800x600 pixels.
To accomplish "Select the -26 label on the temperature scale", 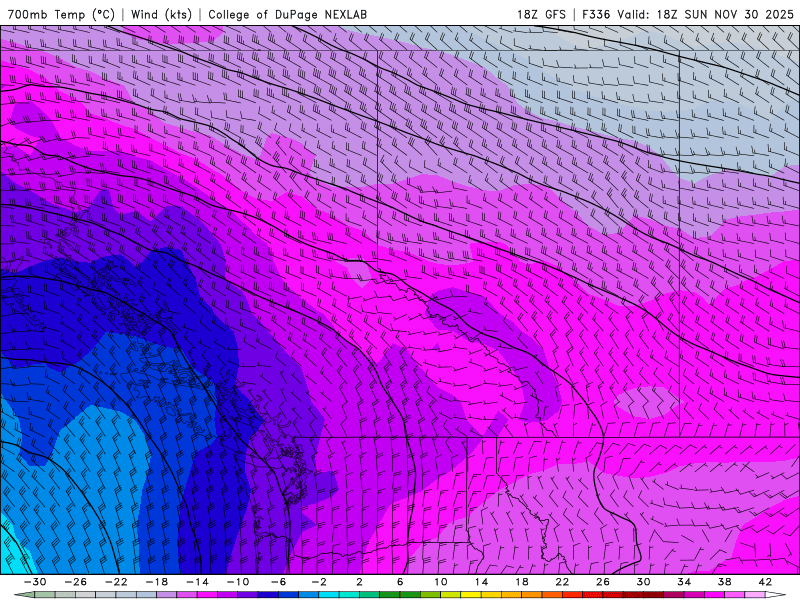I will click(76, 582).
